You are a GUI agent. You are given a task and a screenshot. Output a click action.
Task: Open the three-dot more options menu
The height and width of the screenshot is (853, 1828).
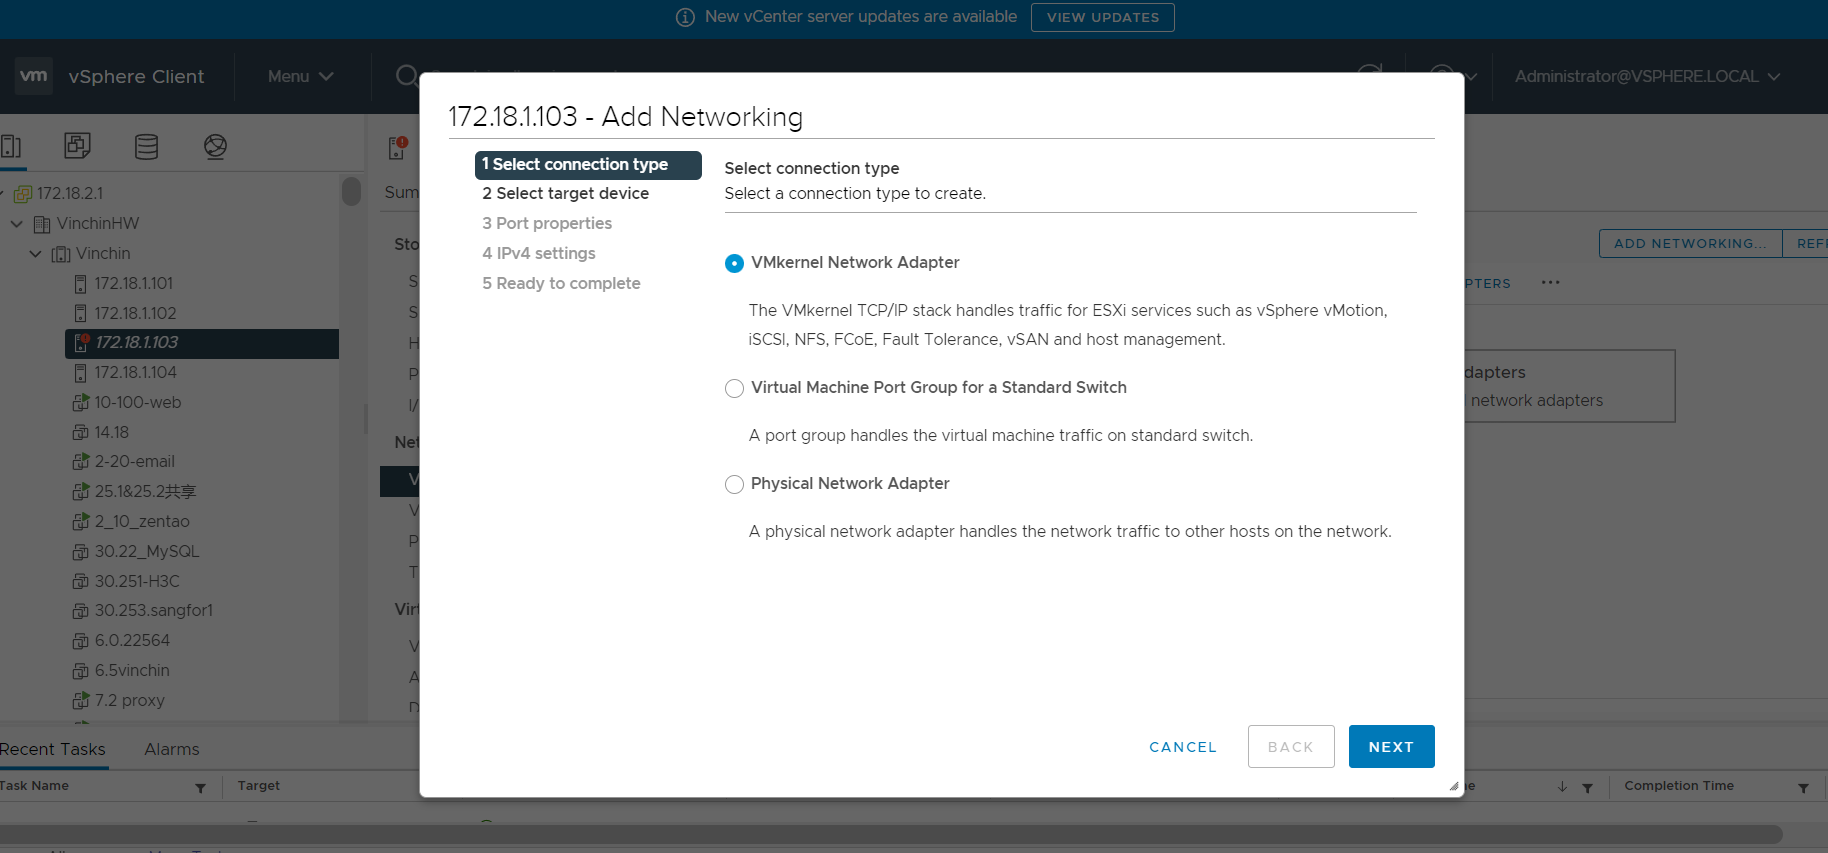coord(1551,283)
